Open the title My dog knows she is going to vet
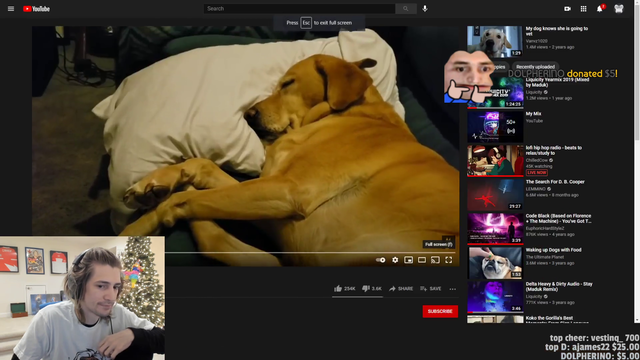 [x=557, y=31]
